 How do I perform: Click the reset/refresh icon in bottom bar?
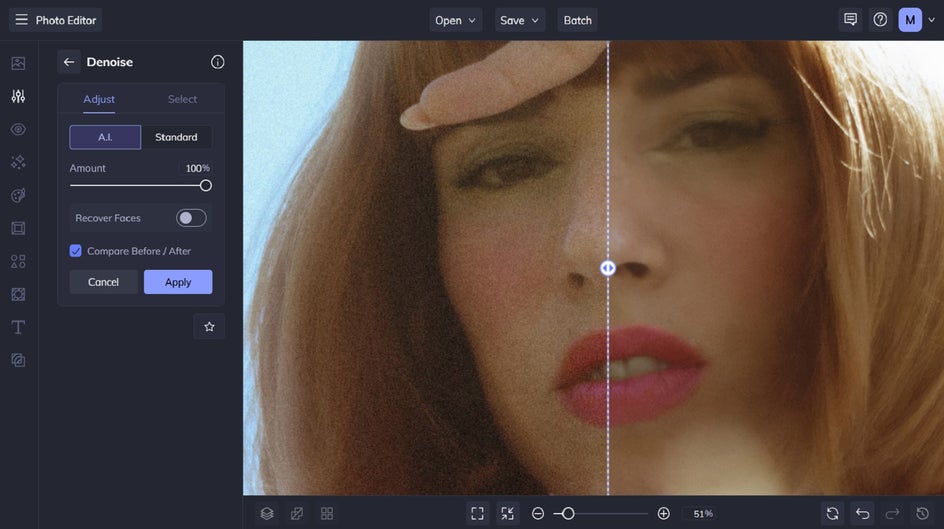[x=833, y=513]
